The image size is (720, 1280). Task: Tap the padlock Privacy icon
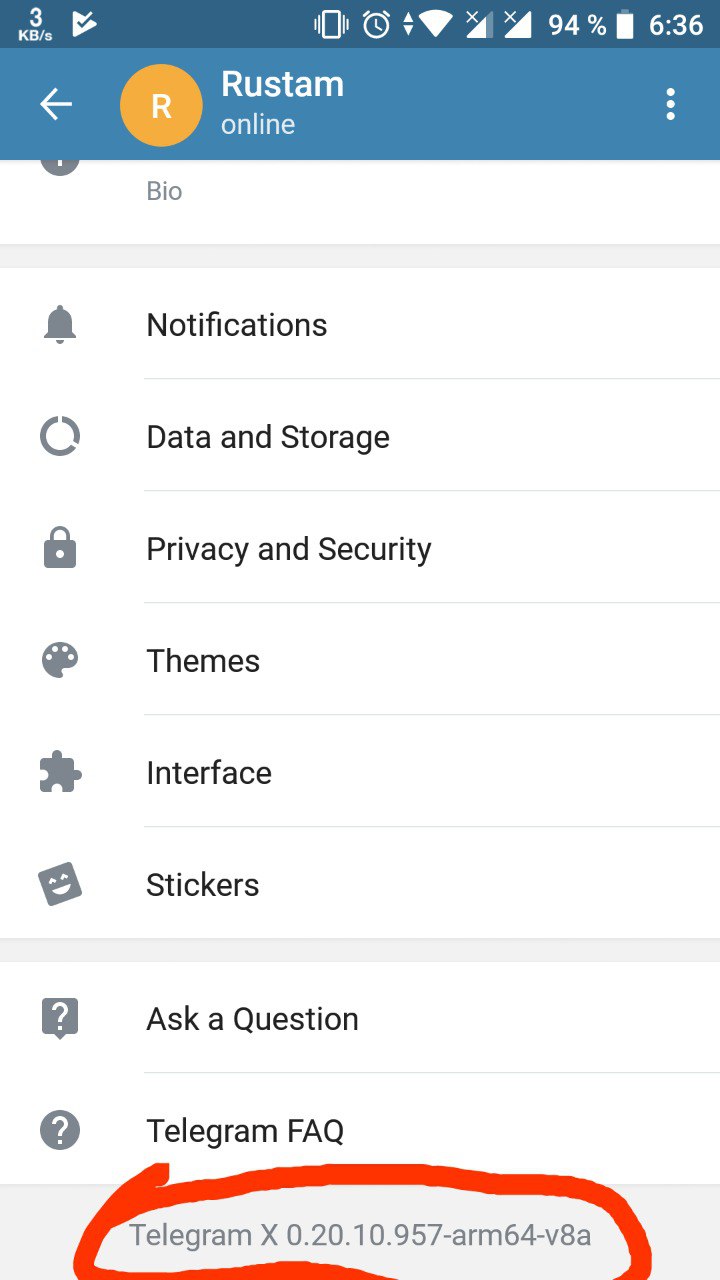coord(60,549)
